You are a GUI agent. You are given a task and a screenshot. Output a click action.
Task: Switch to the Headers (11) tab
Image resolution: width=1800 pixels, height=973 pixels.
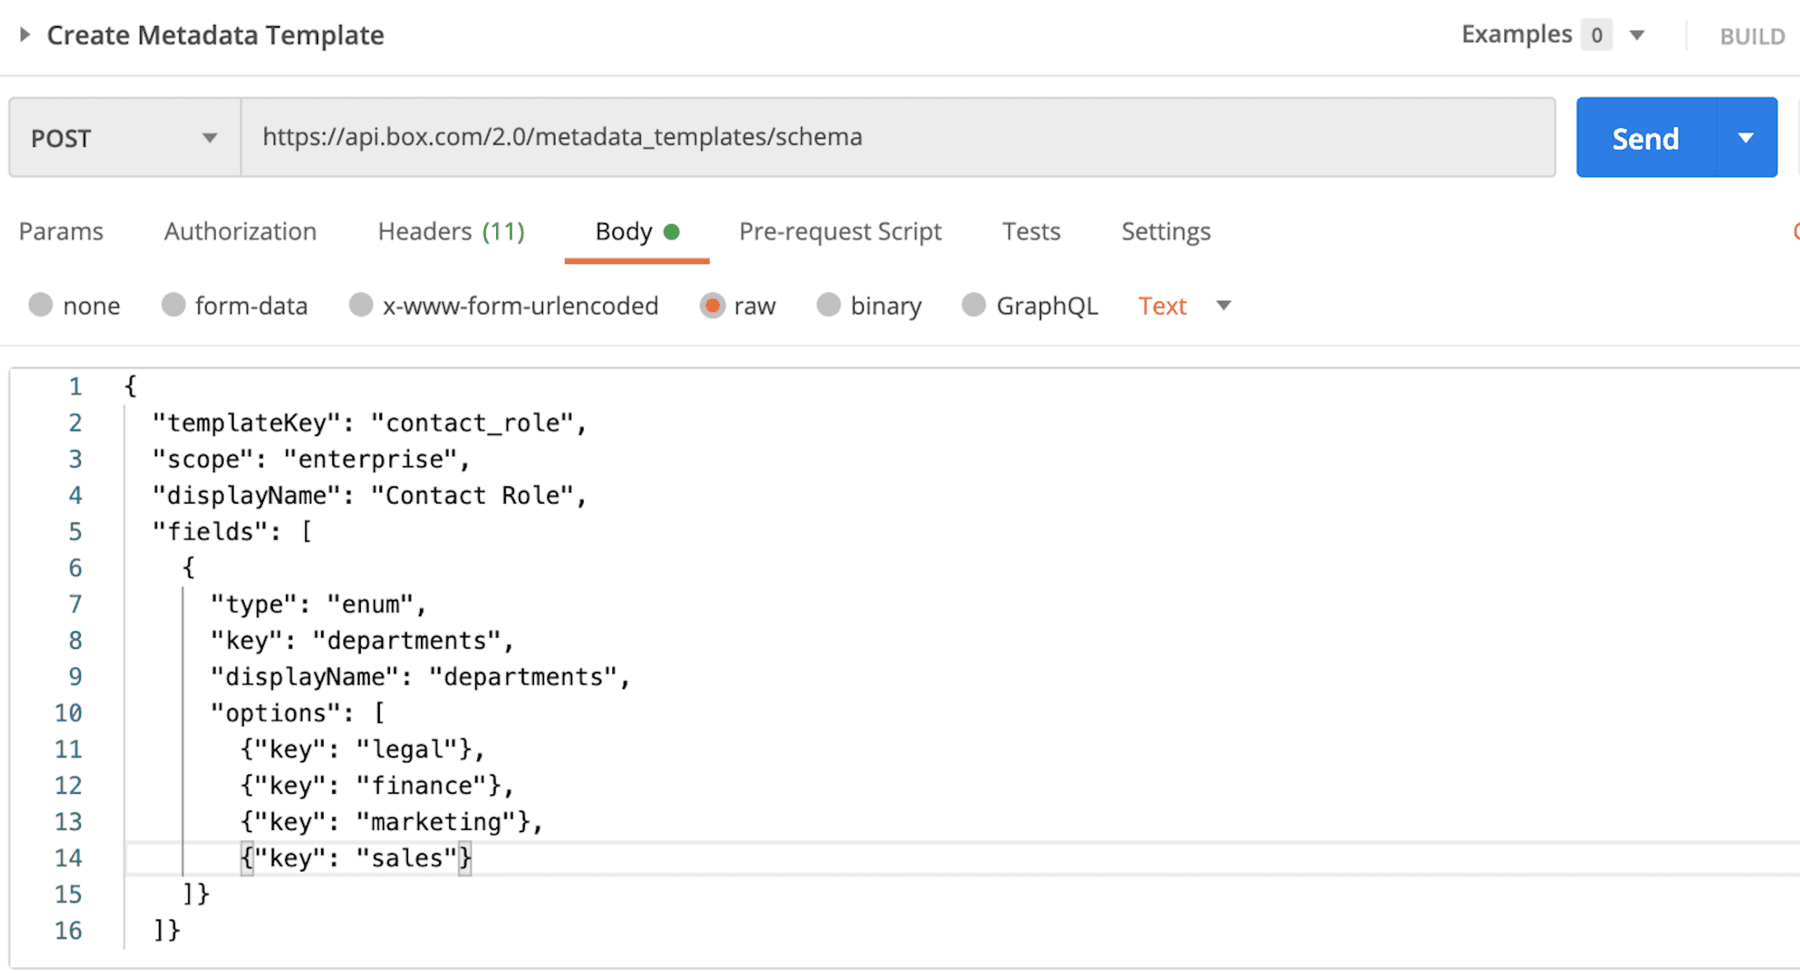(451, 232)
